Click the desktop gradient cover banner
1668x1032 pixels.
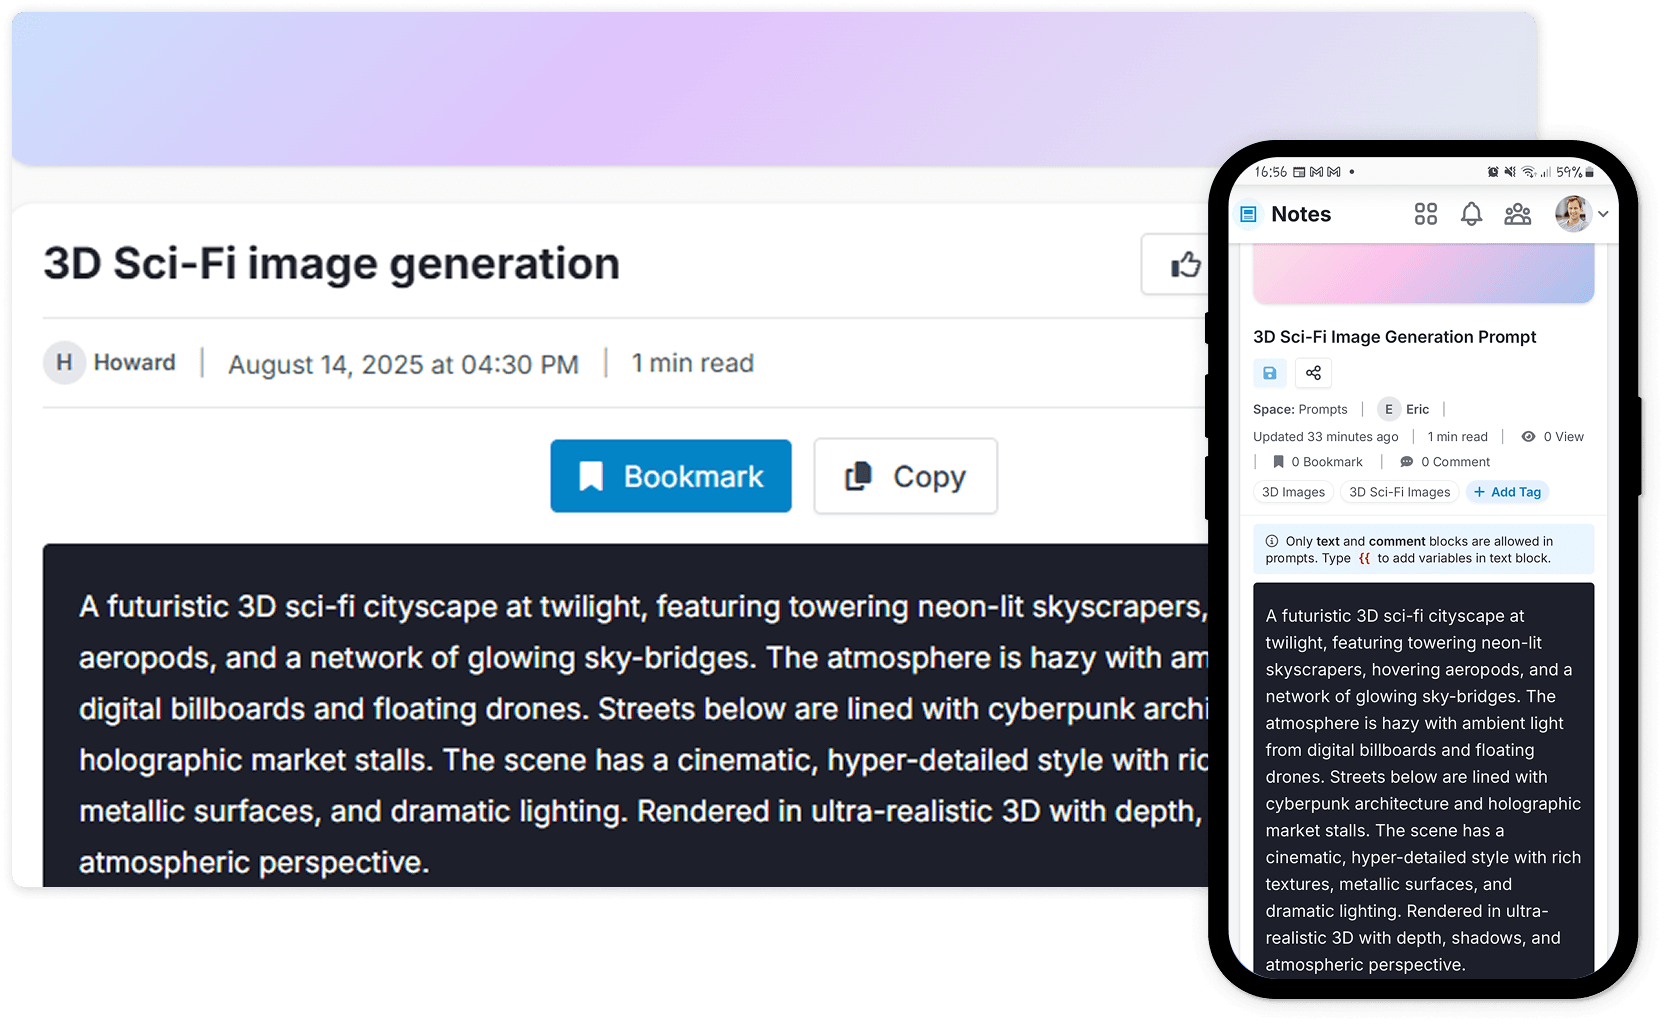point(774,88)
